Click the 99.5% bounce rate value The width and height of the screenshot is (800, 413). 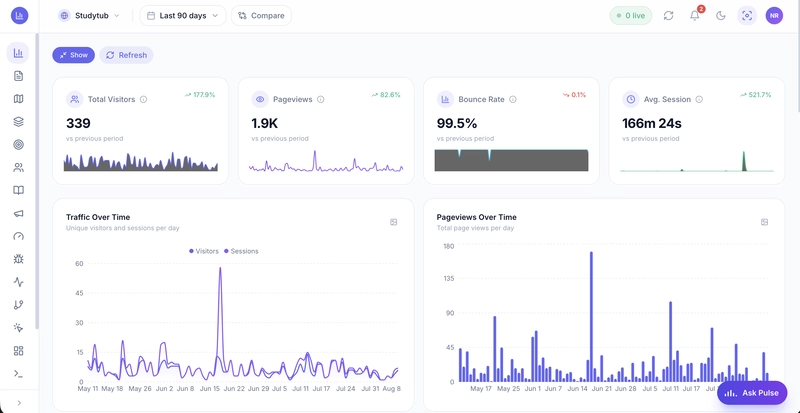pyautogui.click(x=457, y=124)
